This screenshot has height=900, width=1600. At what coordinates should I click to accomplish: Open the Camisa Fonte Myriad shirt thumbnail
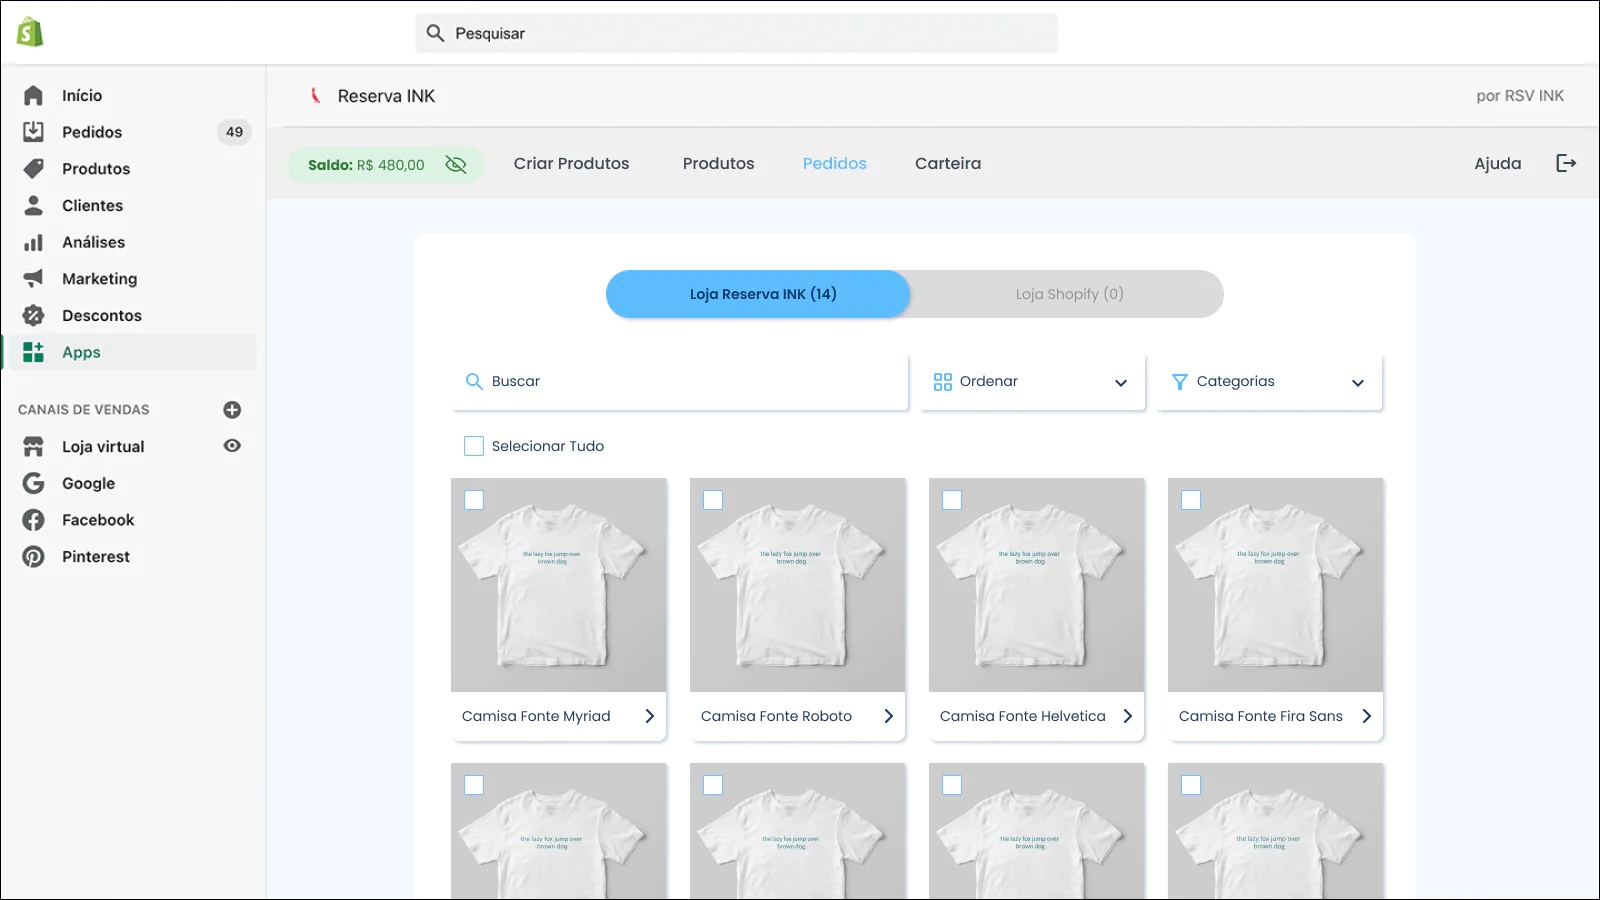tap(558, 585)
